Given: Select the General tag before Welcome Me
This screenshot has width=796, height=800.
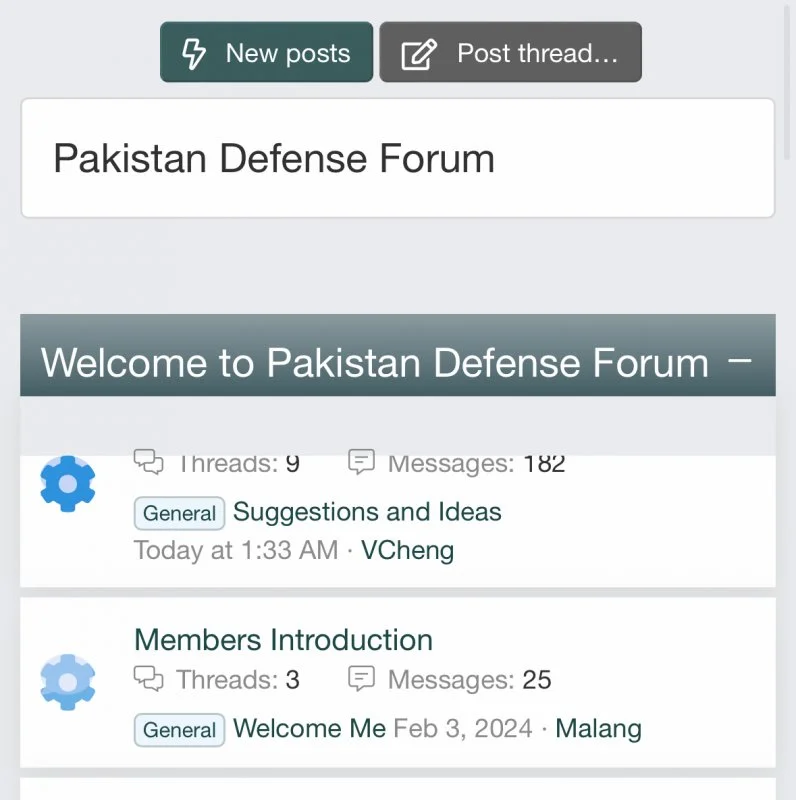Looking at the screenshot, I should point(179,730).
